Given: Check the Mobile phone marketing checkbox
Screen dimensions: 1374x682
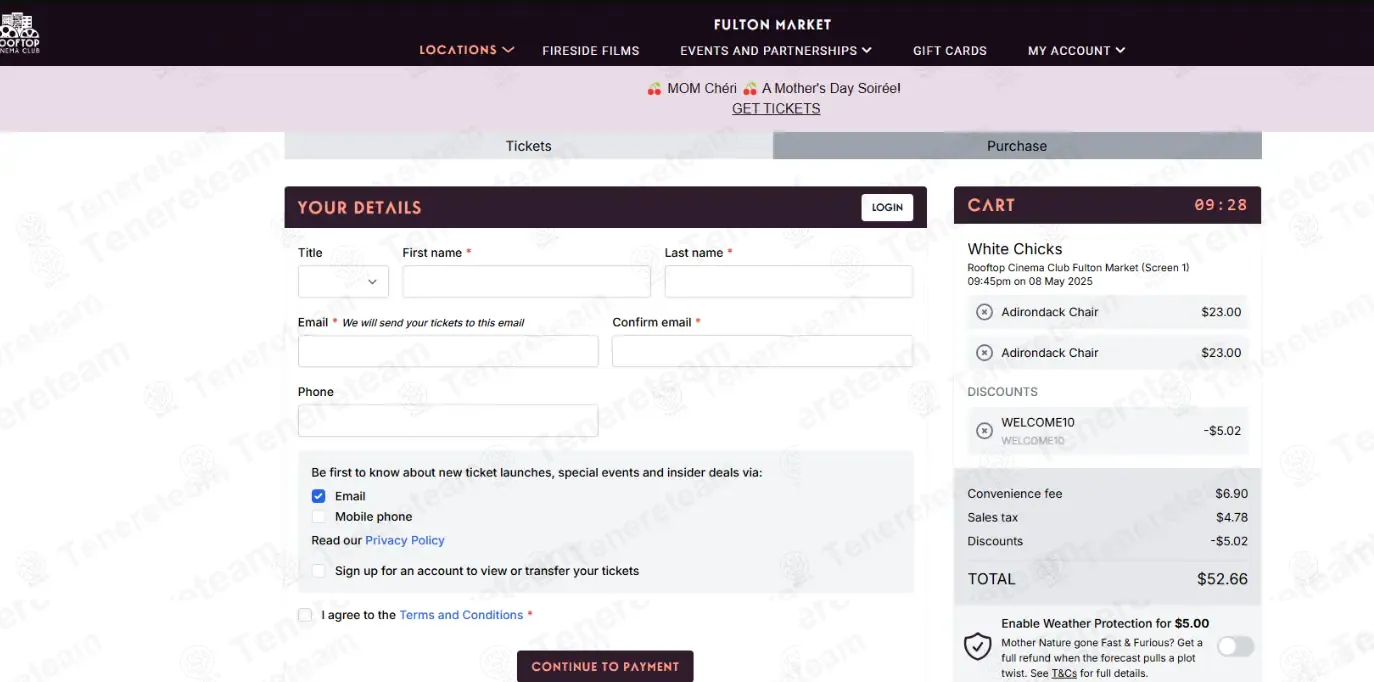Looking at the screenshot, I should pyautogui.click(x=318, y=517).
